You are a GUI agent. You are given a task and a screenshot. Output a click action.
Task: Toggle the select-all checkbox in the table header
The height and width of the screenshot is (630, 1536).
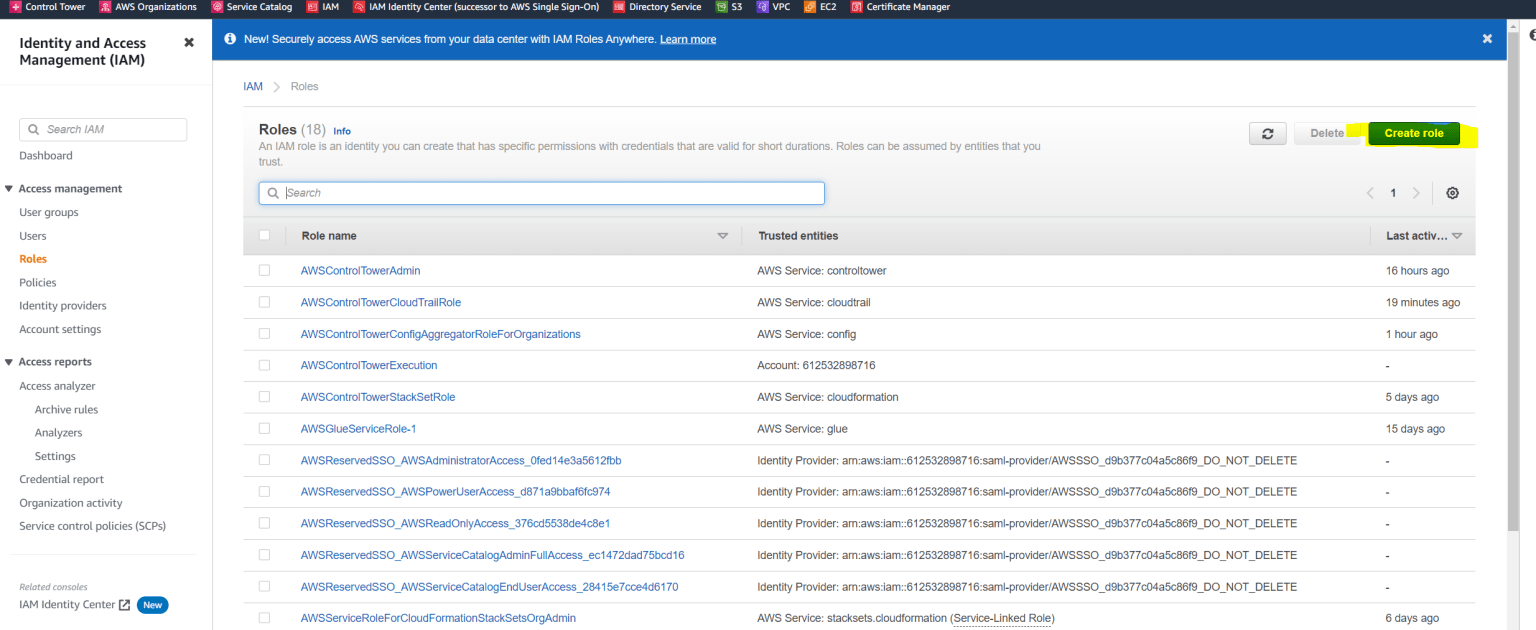tap(265, 235)
